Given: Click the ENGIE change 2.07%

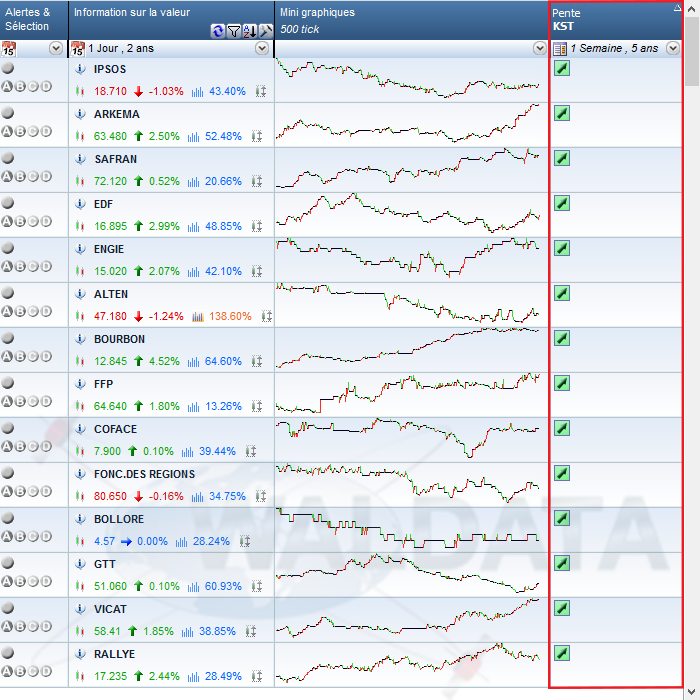Looking at the screenshot, I should pyautogui.click(x=164, y=271).
